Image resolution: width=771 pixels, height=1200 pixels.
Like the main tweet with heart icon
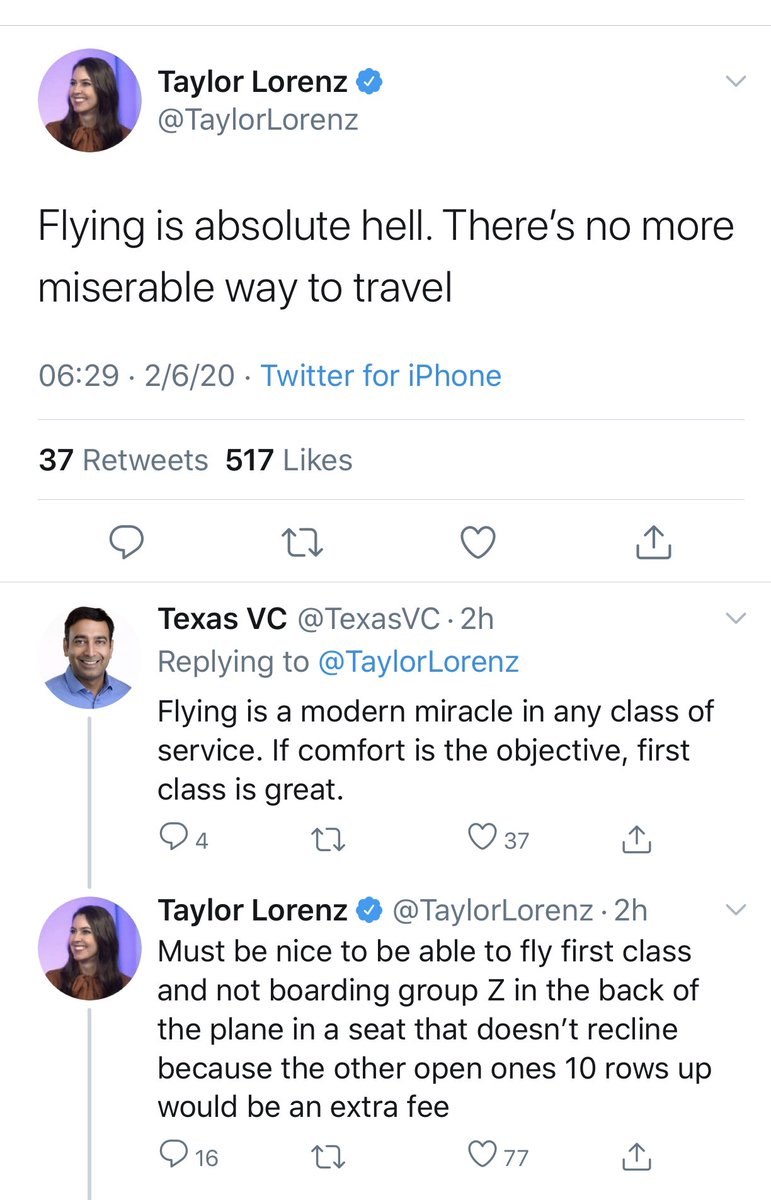tap(478, 542)
